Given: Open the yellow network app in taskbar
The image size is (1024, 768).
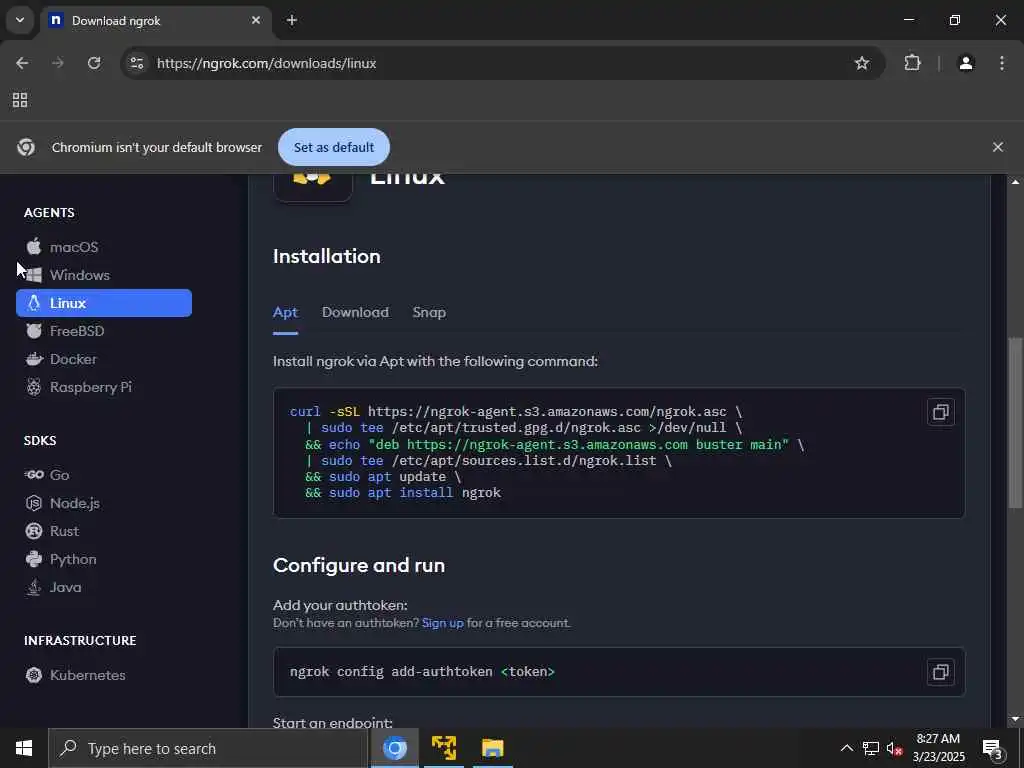Looking at the screenshot, I should (444, 748).
